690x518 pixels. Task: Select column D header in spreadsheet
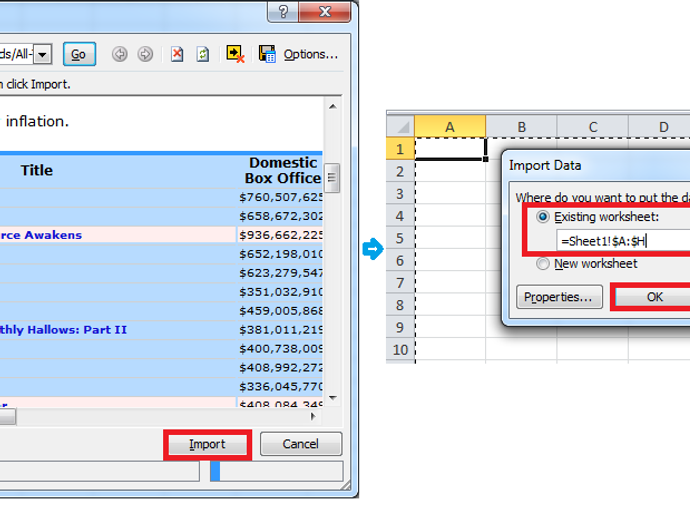[659, 127]
